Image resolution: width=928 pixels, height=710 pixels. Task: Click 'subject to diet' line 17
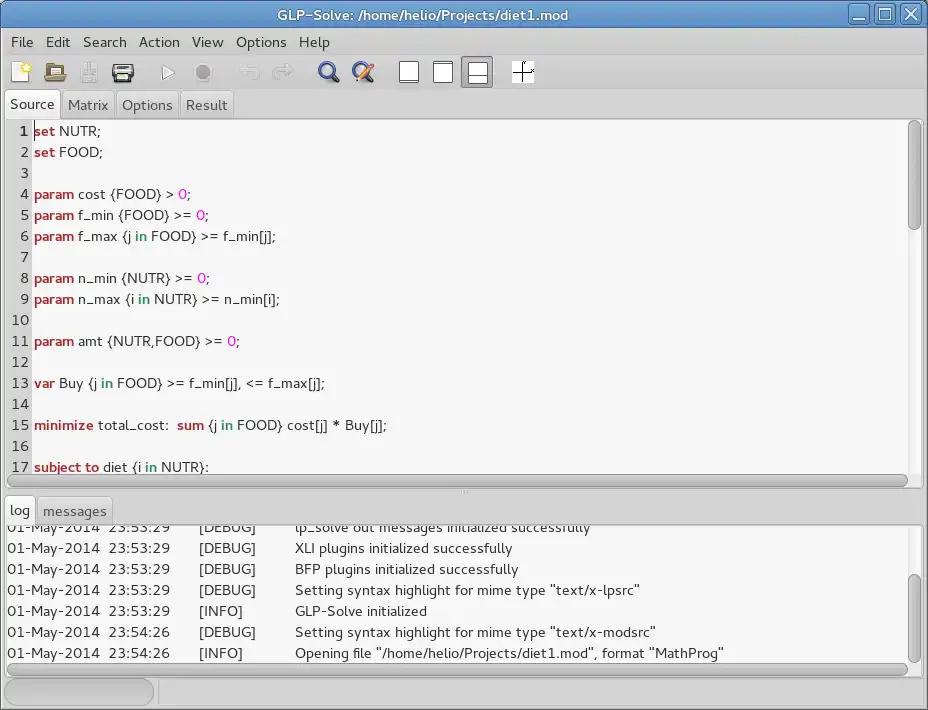[x=121, y=467]
